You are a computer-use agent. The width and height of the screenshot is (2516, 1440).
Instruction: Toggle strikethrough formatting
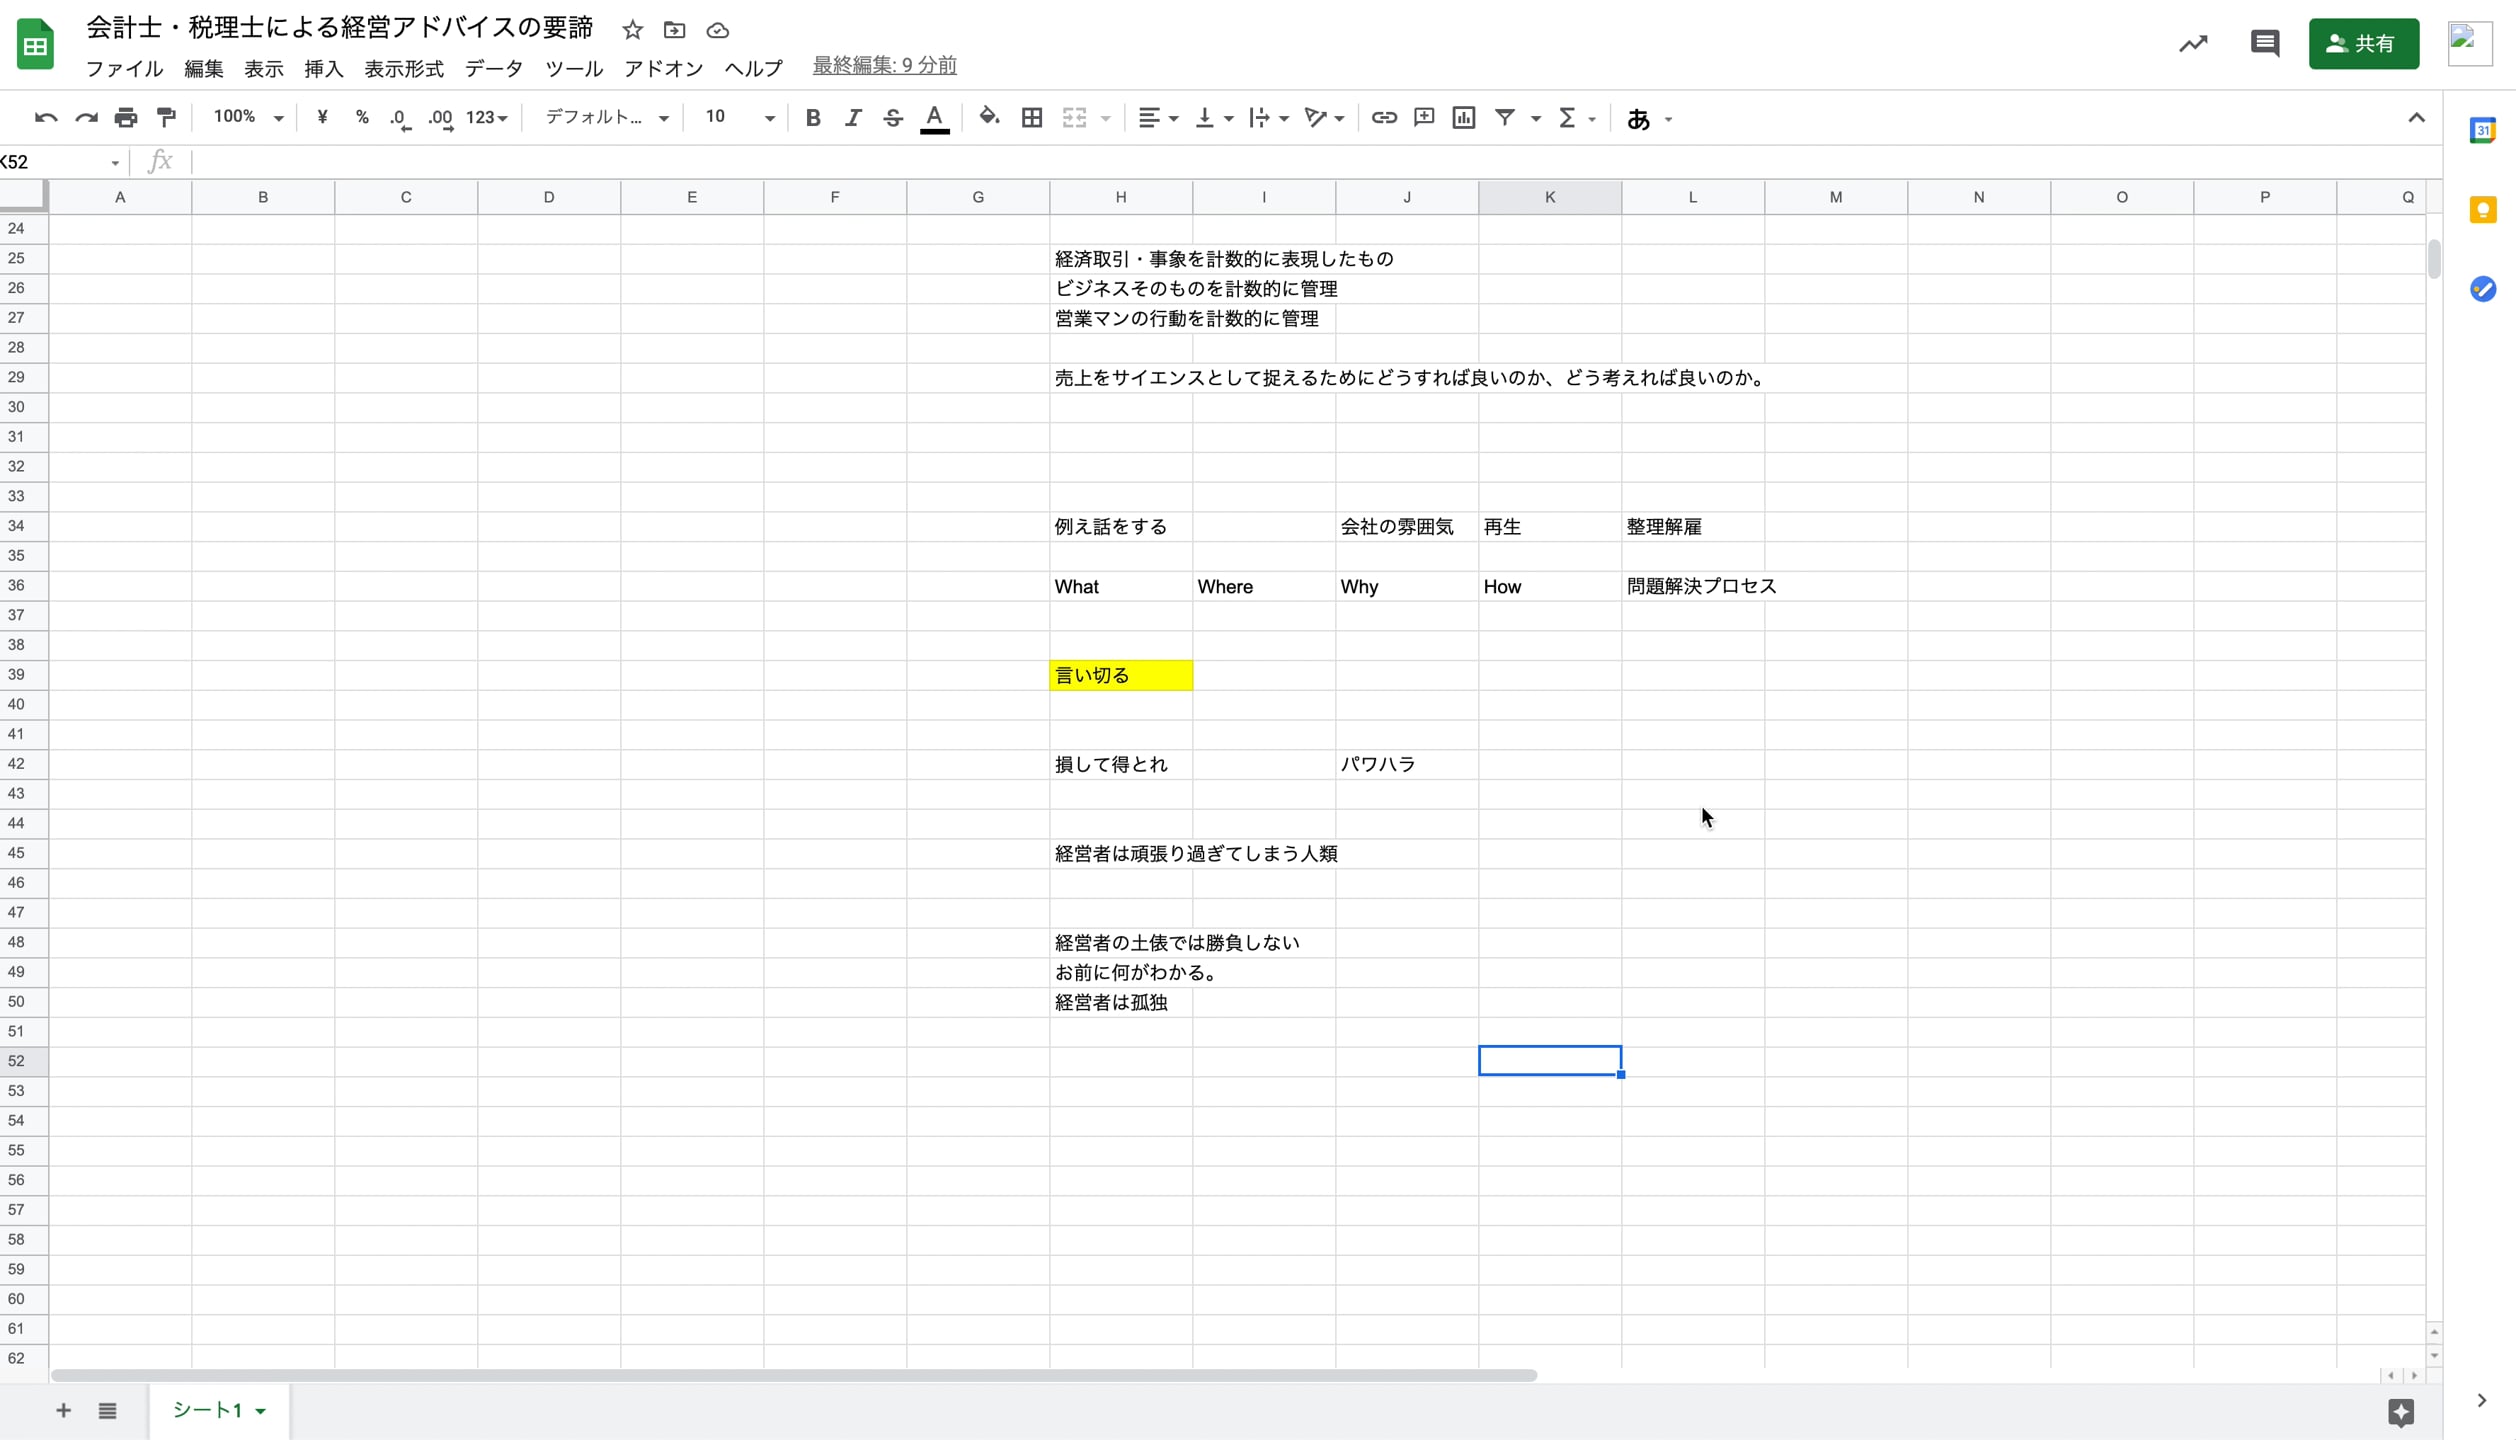pyautogui.click(x=892, y=118)
